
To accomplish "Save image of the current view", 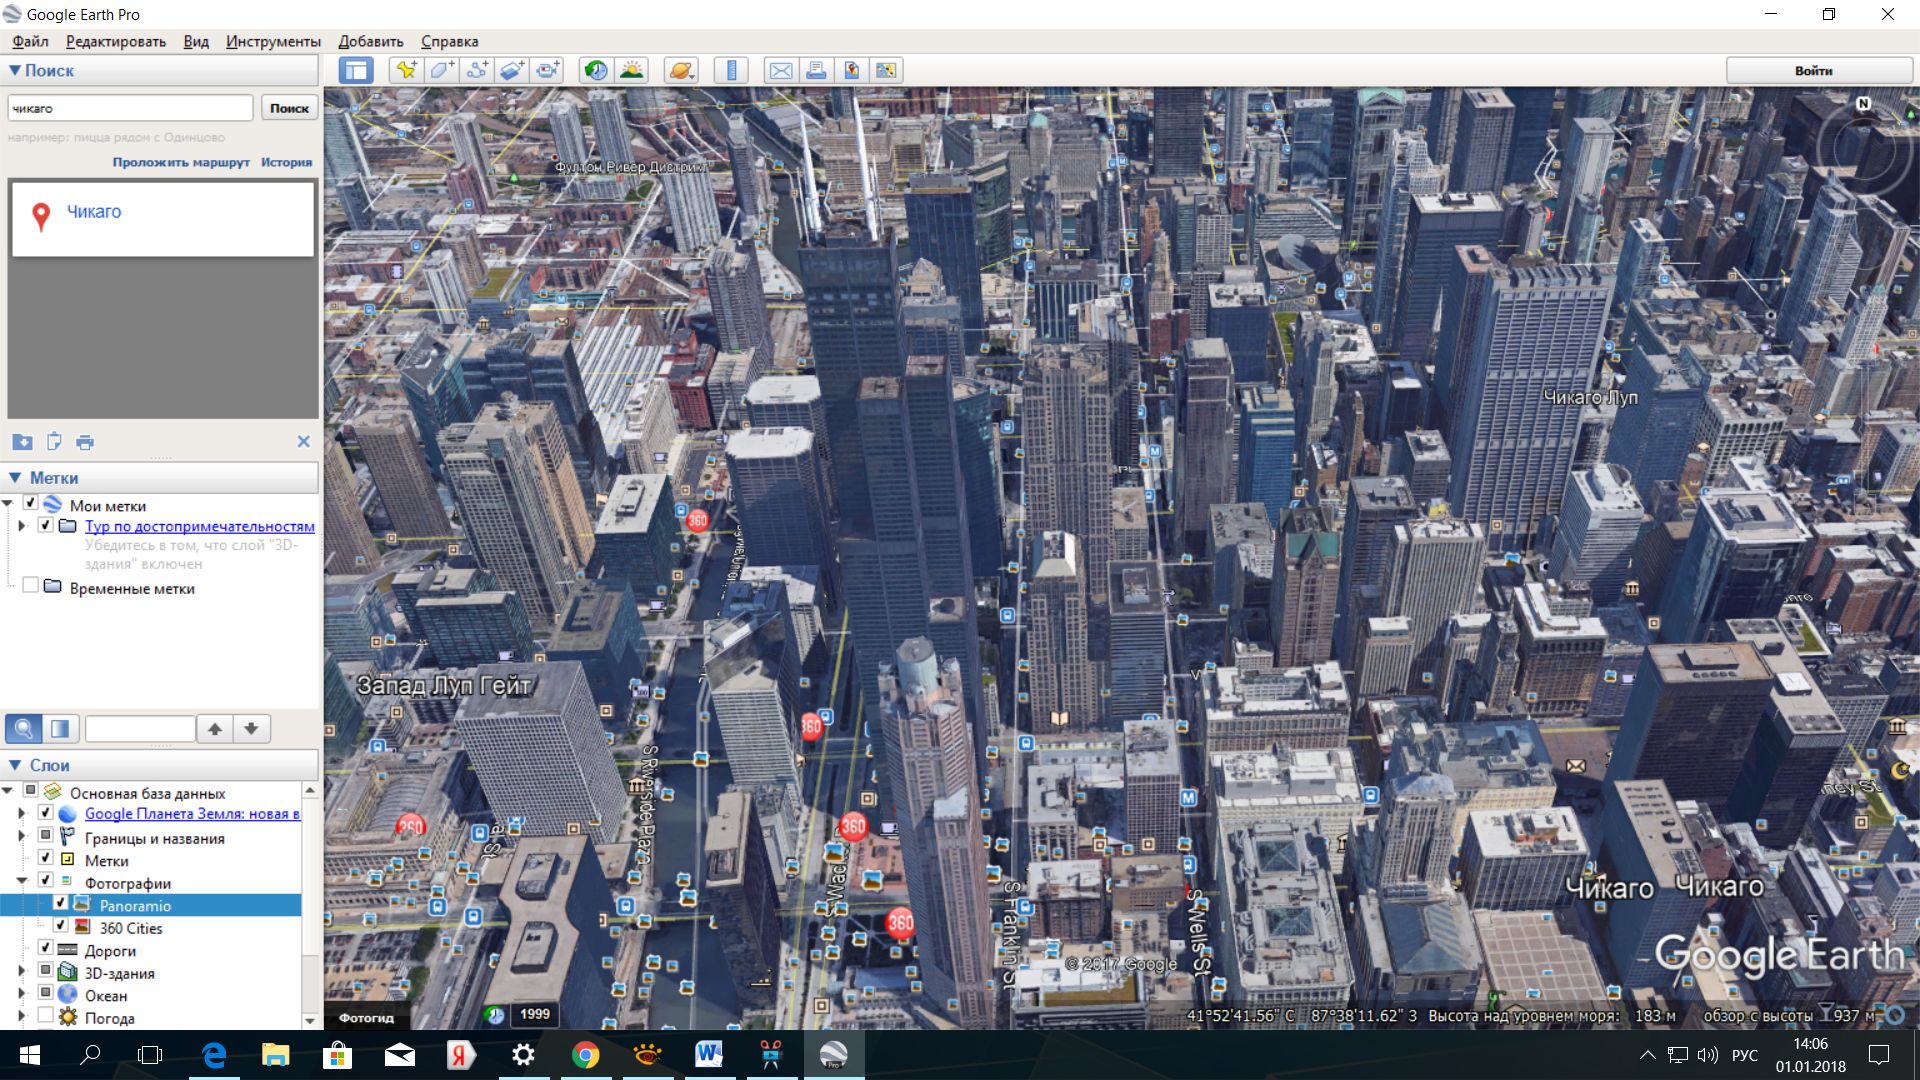I will pyautogui.click(x=851, y=70).
